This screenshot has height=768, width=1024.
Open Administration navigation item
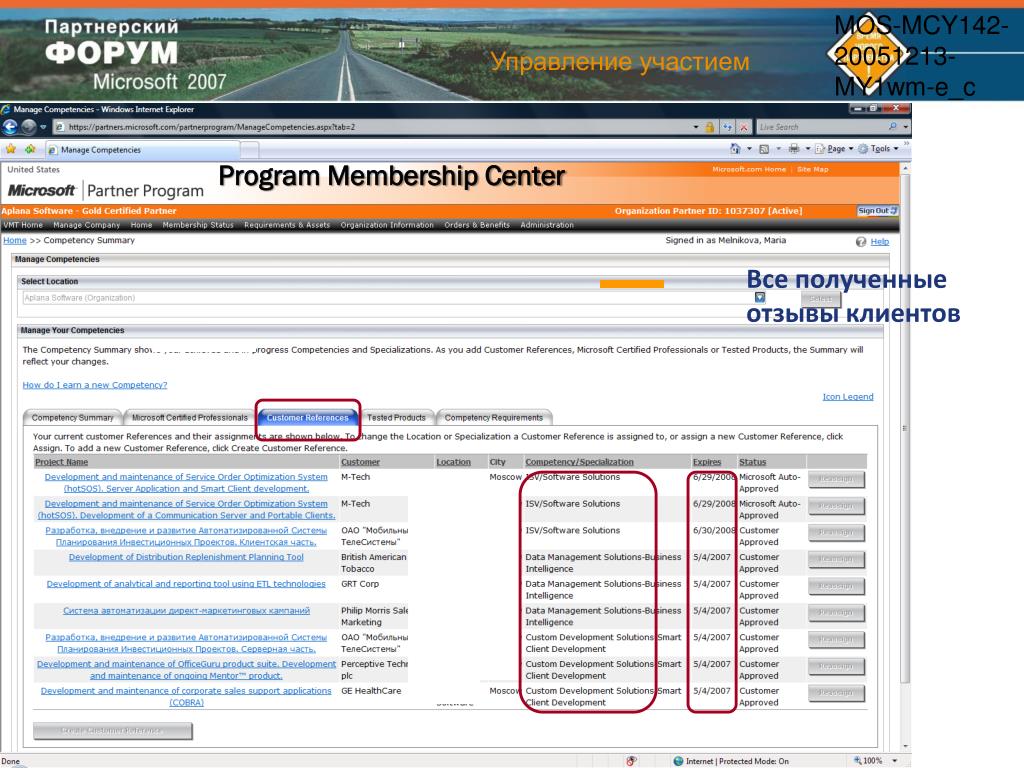point(547,225)
